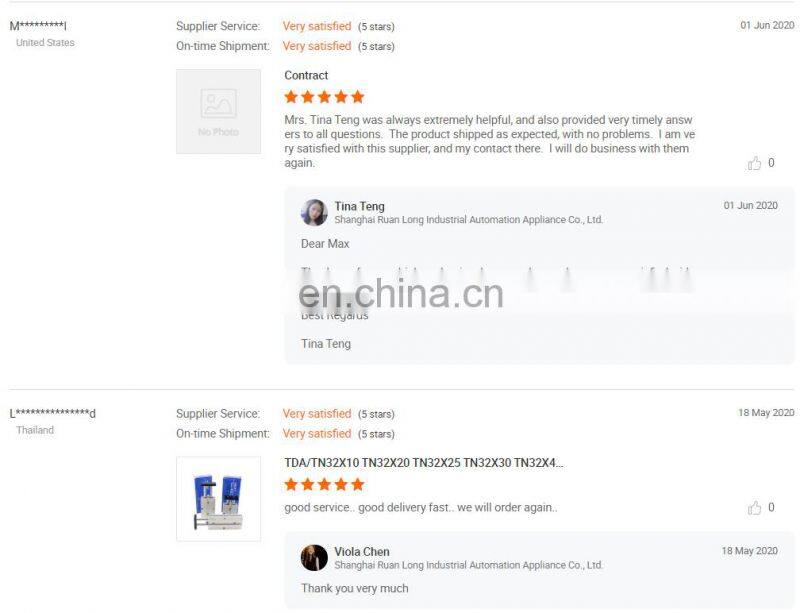Like the Thailand buyer's review
The image size is (800, 613).
point(754,508)
